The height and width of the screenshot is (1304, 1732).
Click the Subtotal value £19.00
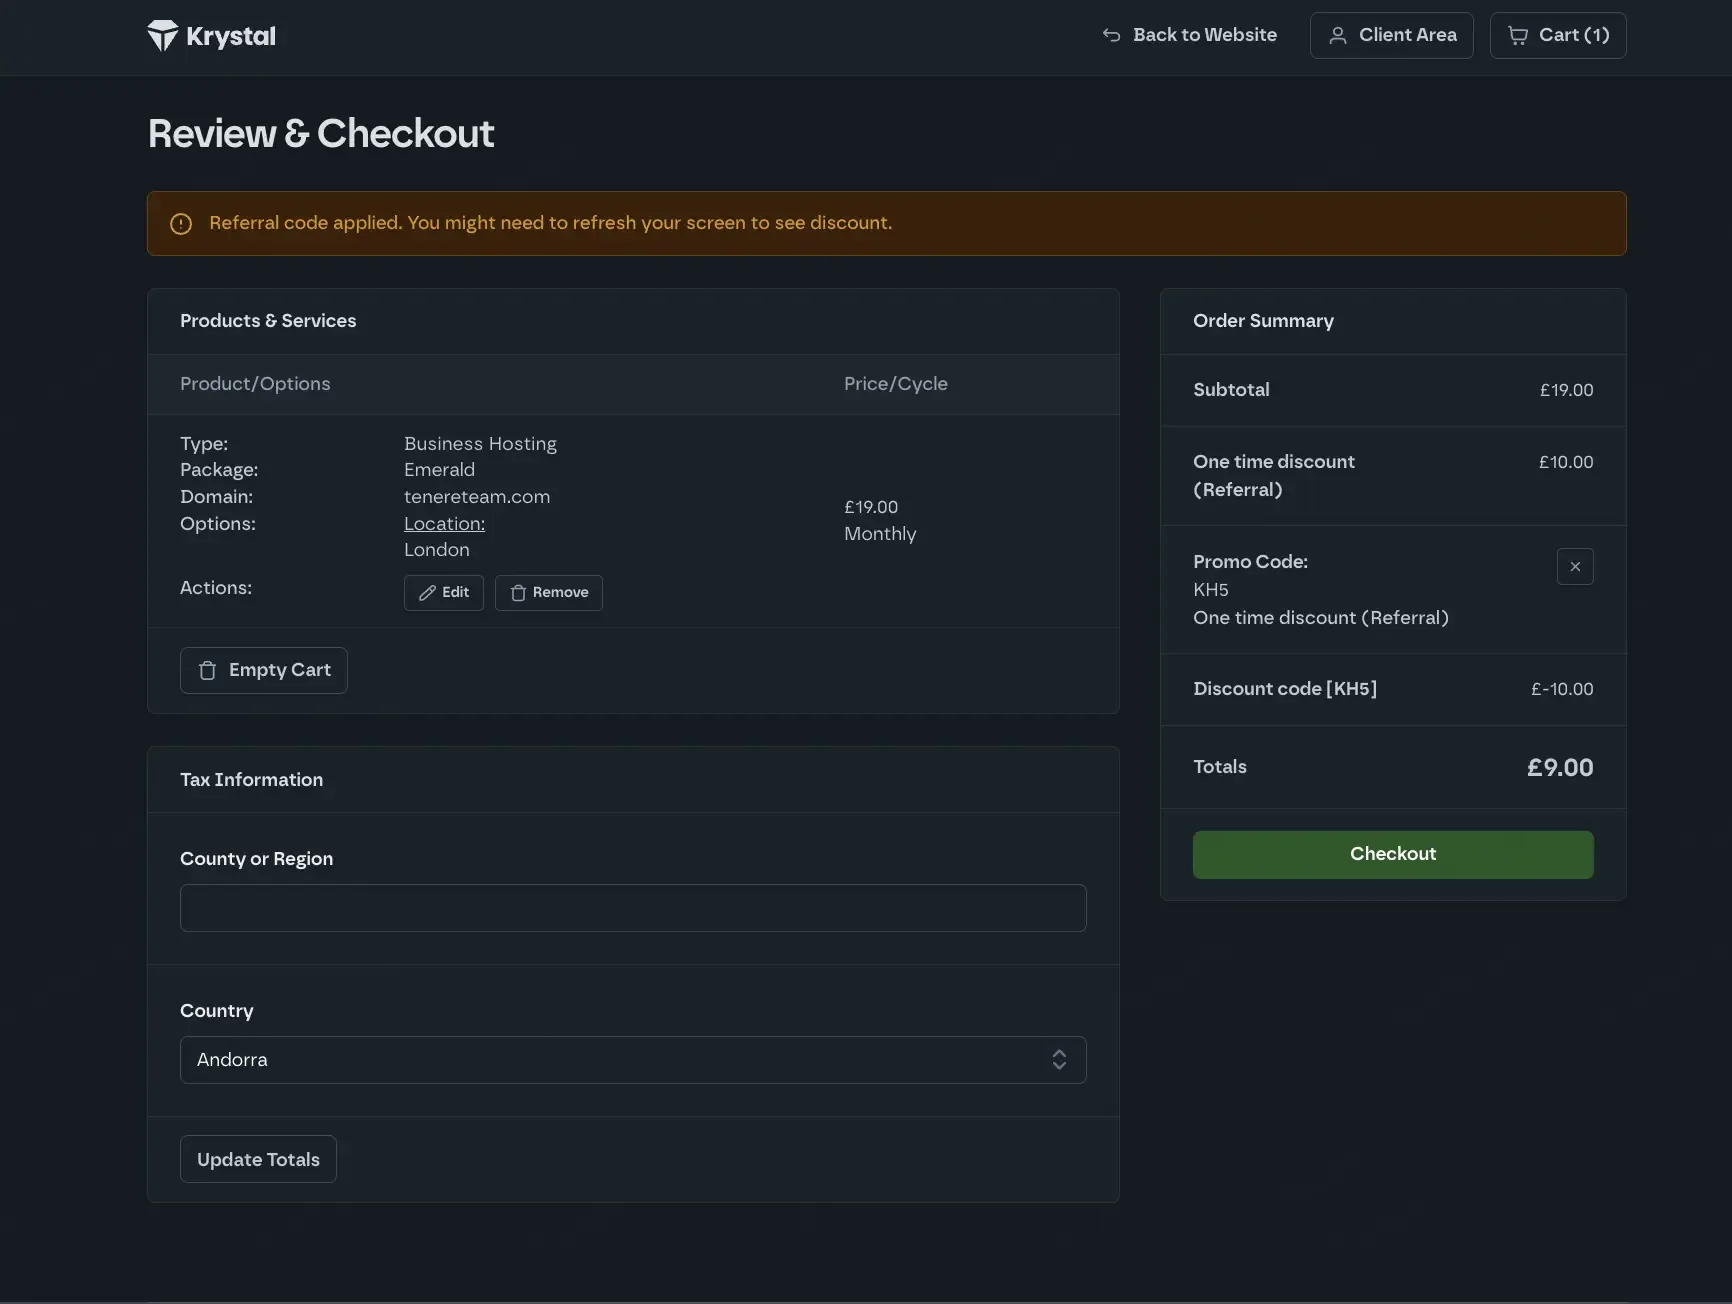1566,390
